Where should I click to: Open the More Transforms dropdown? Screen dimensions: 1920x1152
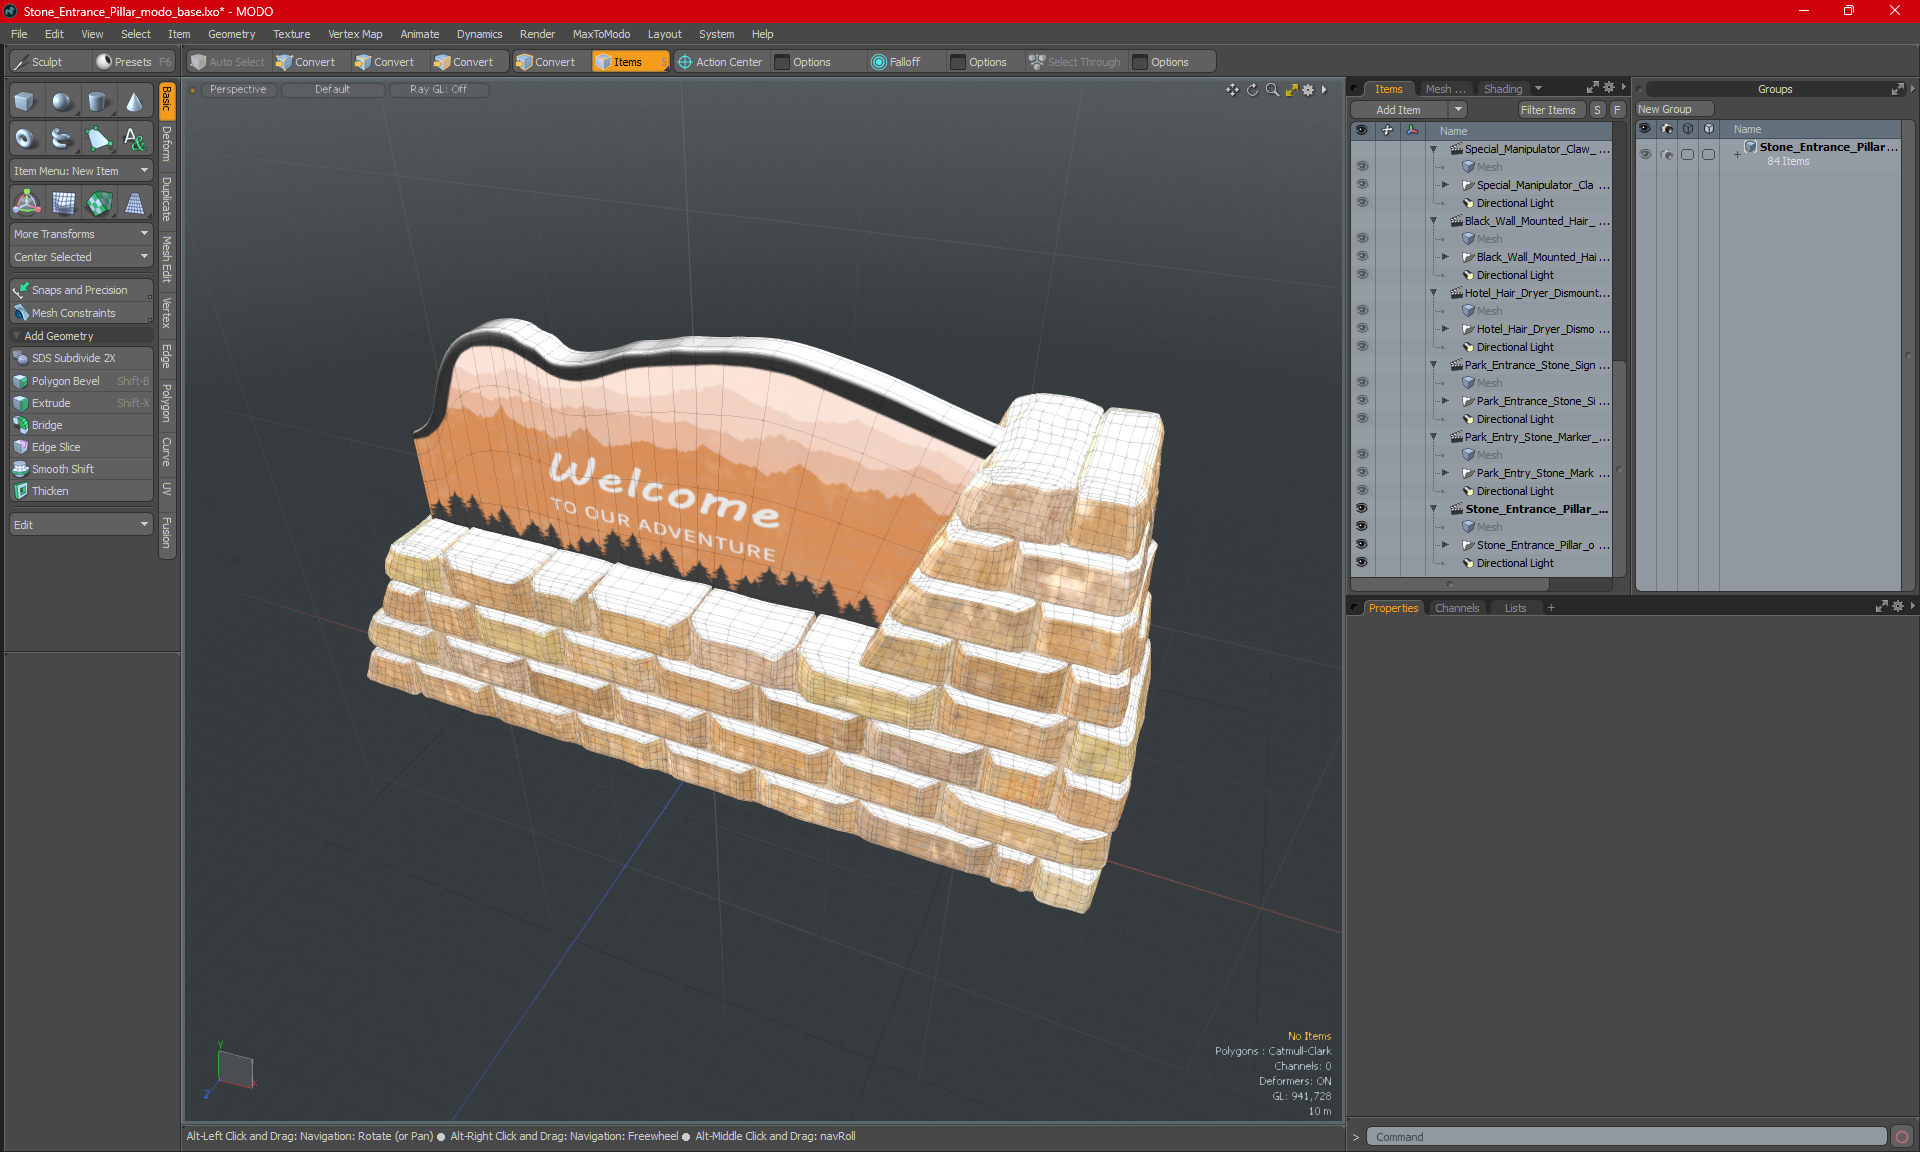click(x=81, y=234)
